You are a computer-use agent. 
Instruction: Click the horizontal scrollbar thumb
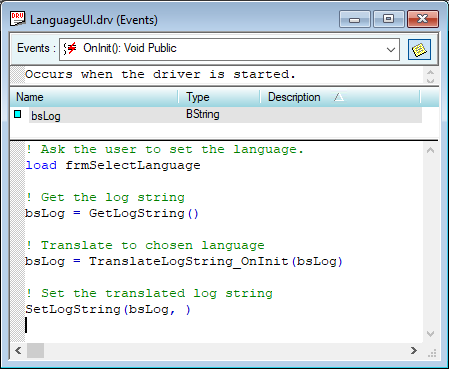pos(35,351)
